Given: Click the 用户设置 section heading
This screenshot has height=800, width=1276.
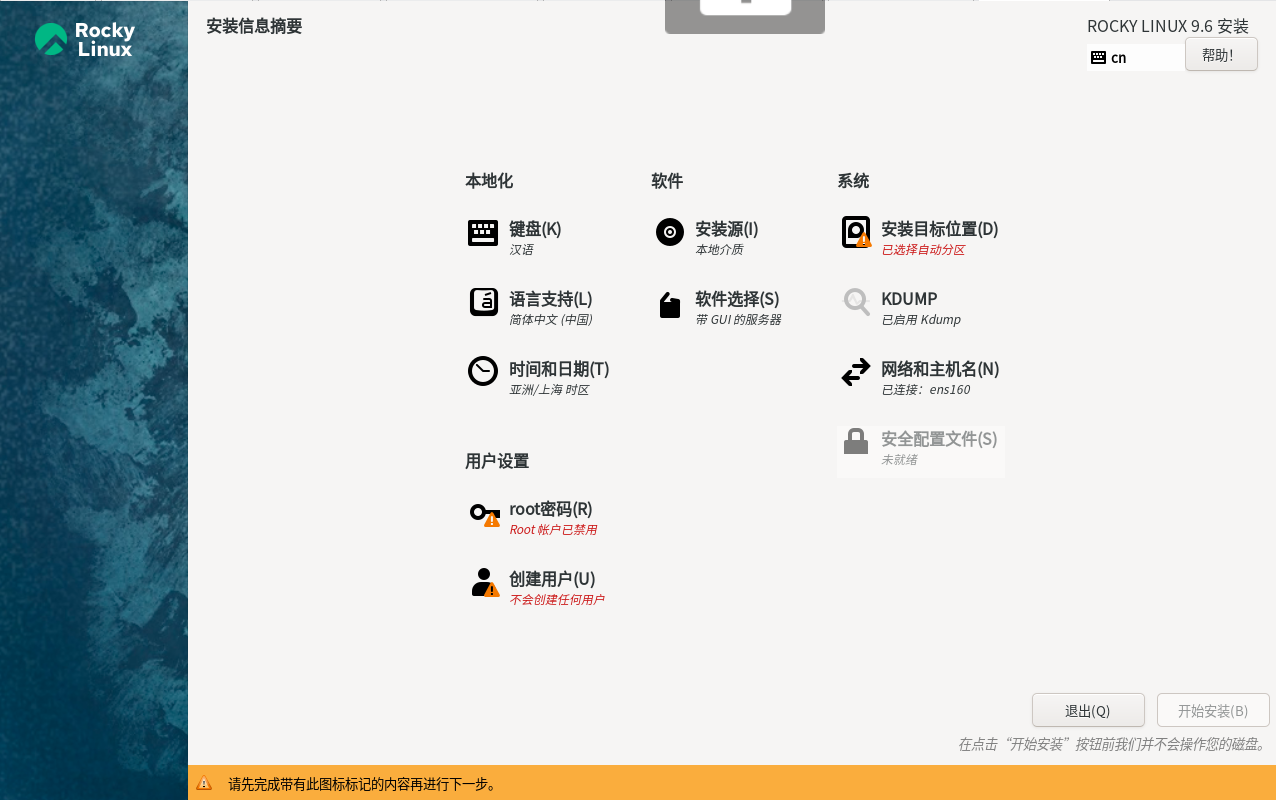Looking at the screenshot, I should coord(497,461).
